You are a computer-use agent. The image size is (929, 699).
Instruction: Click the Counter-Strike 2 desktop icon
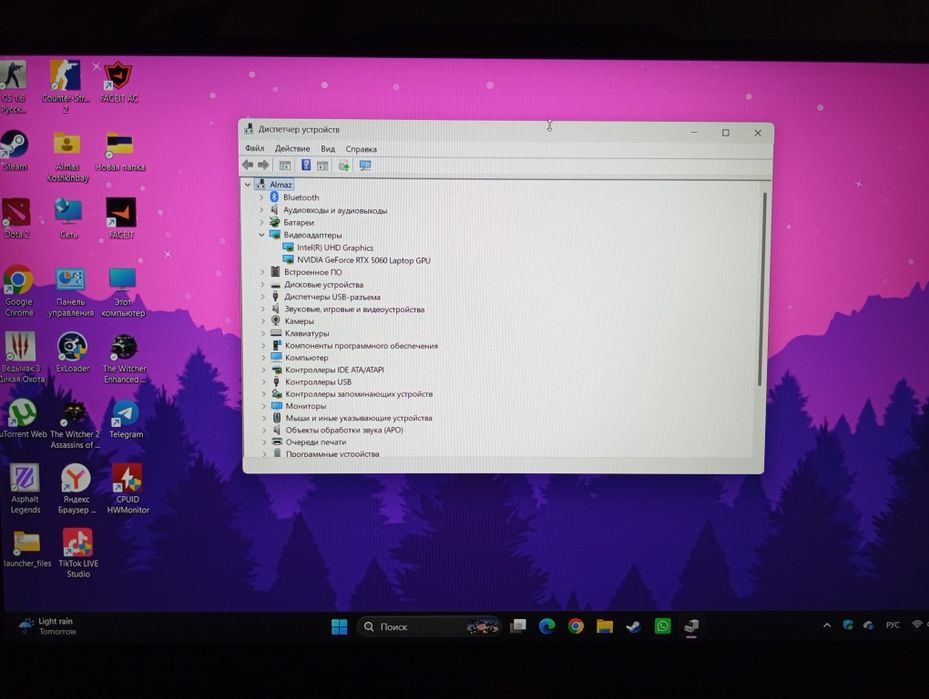point(65,86)
